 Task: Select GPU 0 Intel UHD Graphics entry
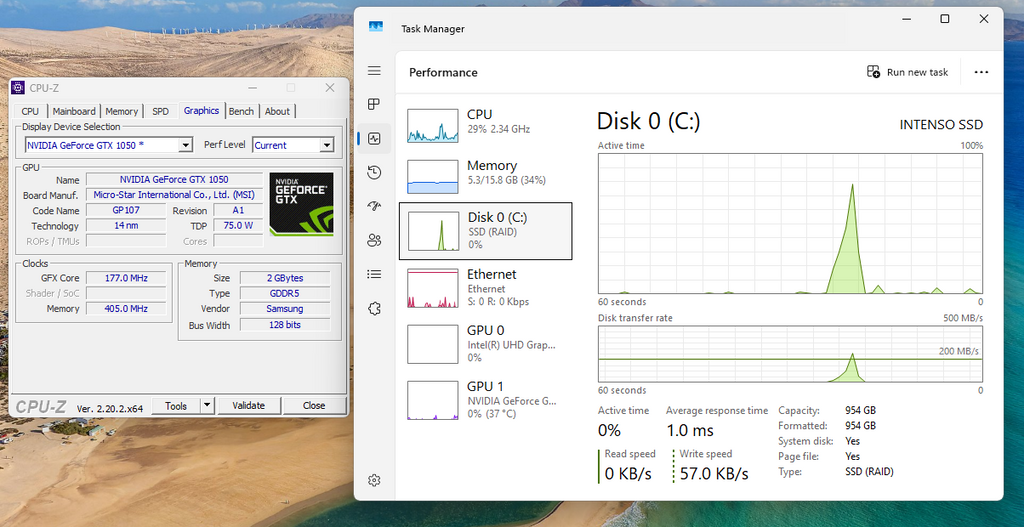click(485, 343)
